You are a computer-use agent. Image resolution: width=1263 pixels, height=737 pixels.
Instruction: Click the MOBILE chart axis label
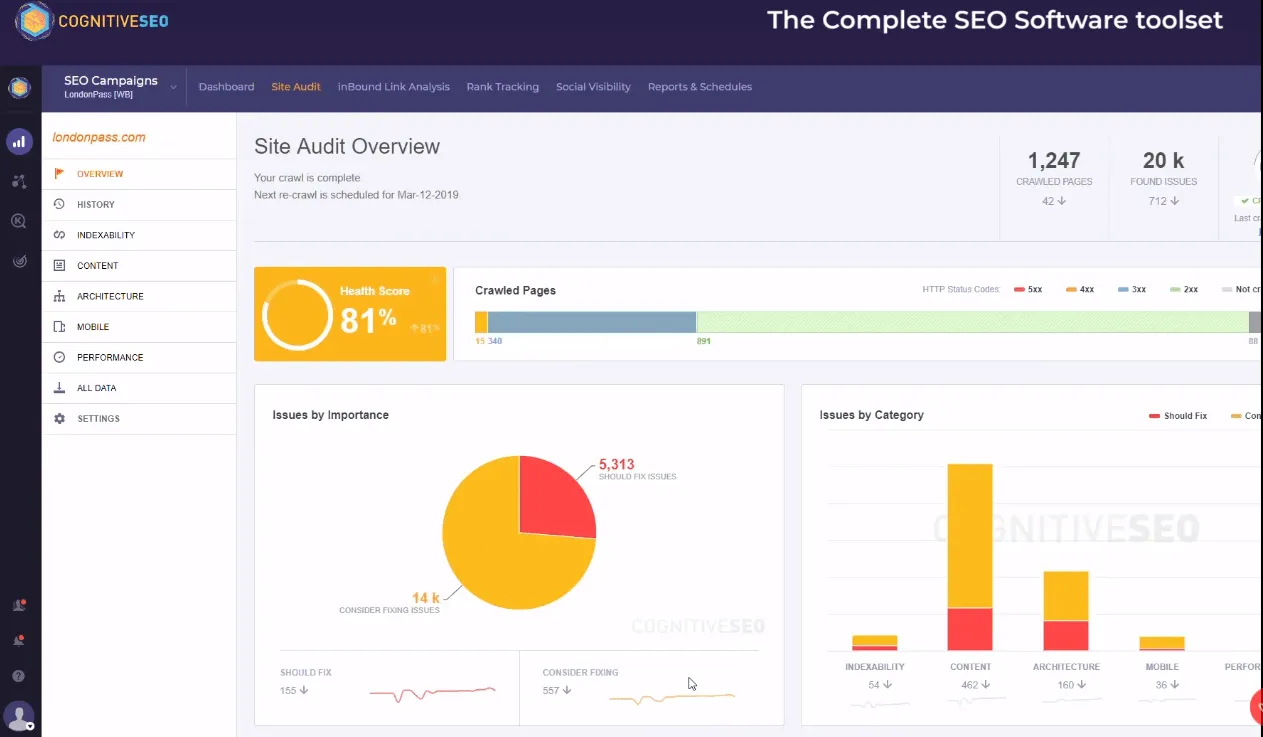click(1162, 667)
